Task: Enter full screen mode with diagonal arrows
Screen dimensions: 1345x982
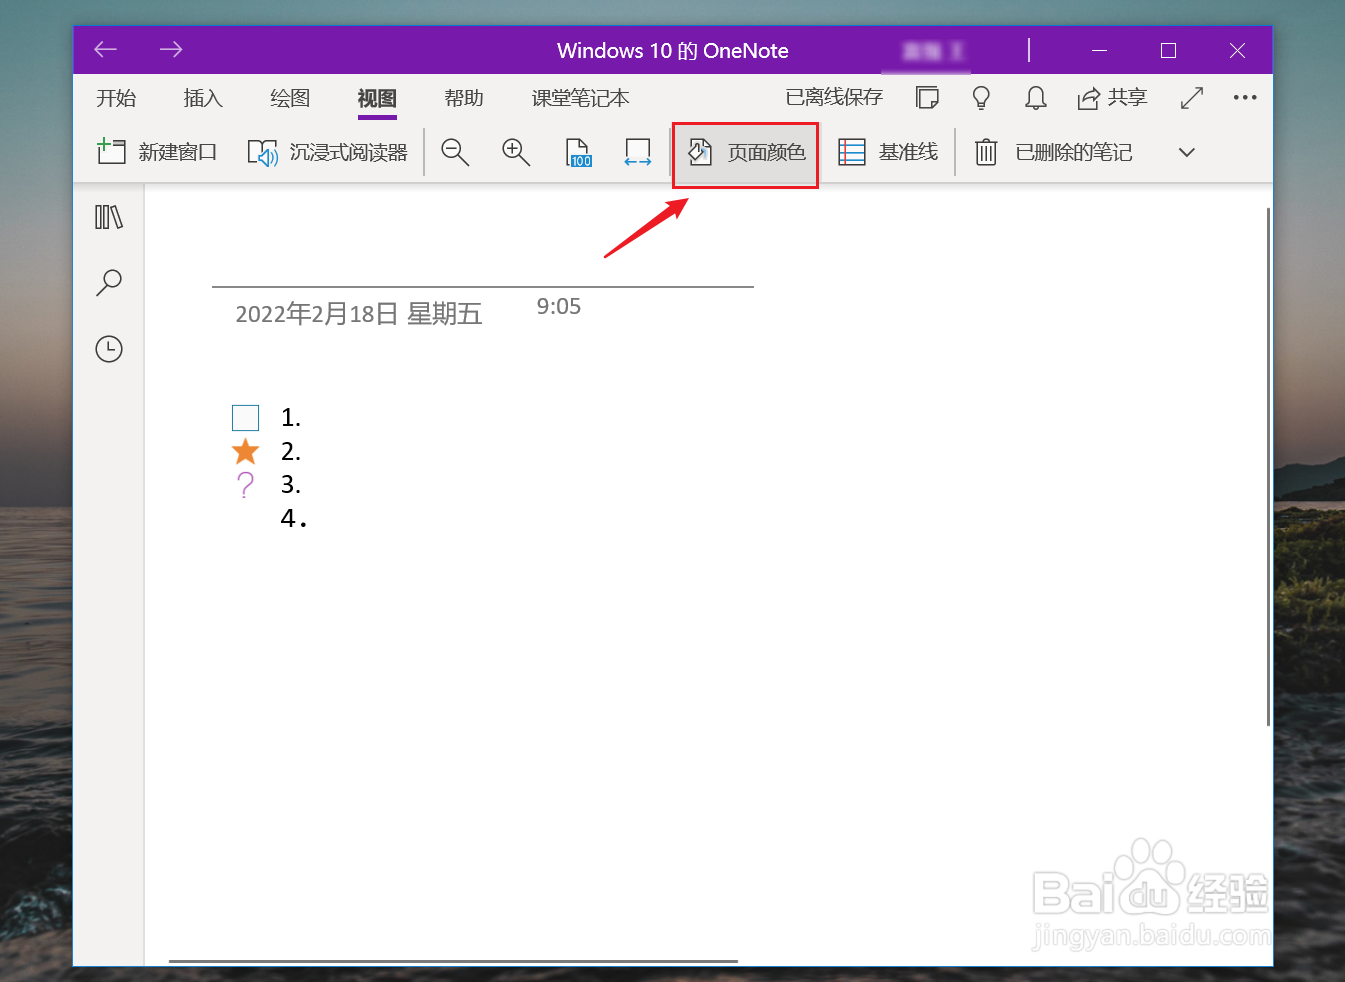Action: point(1191,97)
